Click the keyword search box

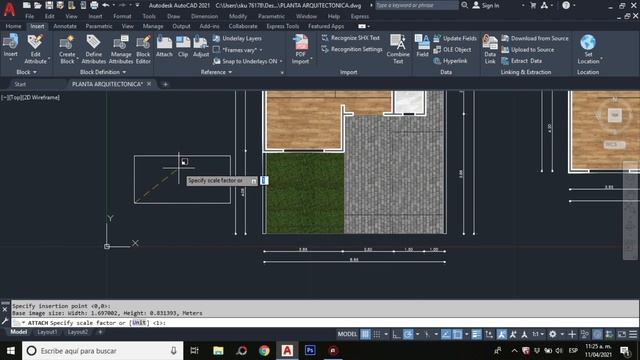coord(416,5)
